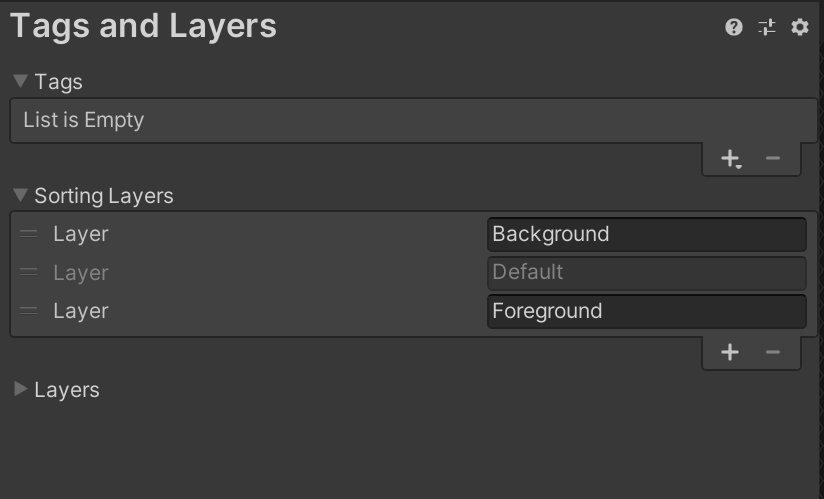Image resolution: width=824 pixels, height=499 pixels.
Task: Open the help documentation icon
Action: [x=734, y=27]
